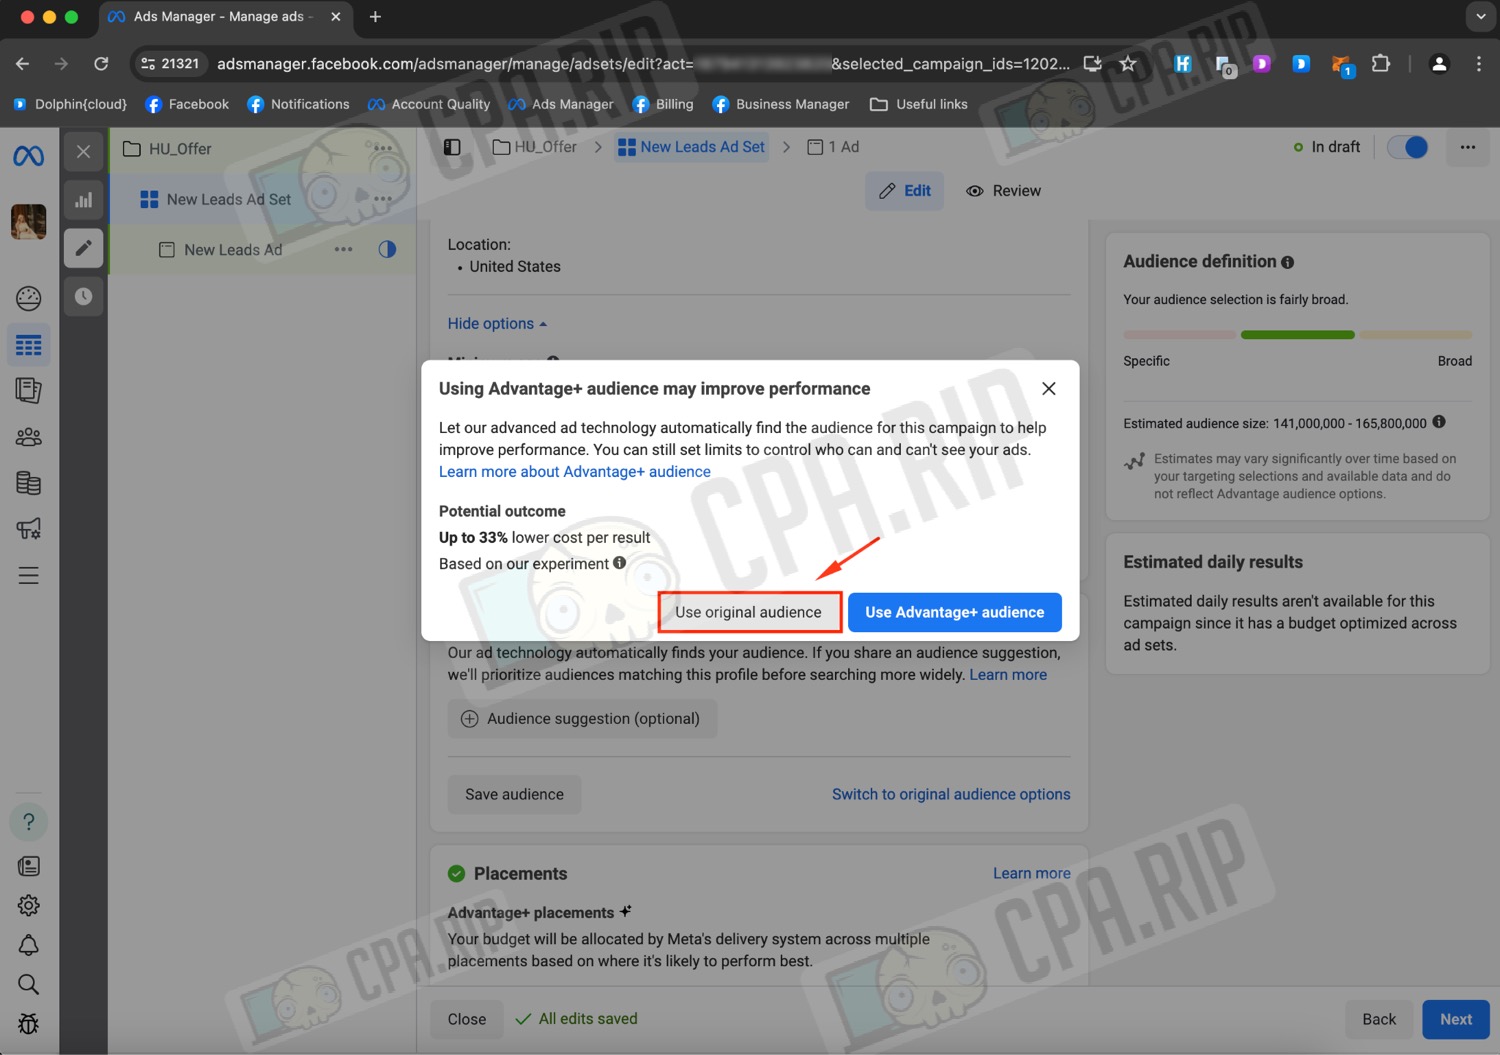Screen dimensions: 1500x1055
Task: Add an Audience suggestion (optional)
Action: (x=582, y=719)
